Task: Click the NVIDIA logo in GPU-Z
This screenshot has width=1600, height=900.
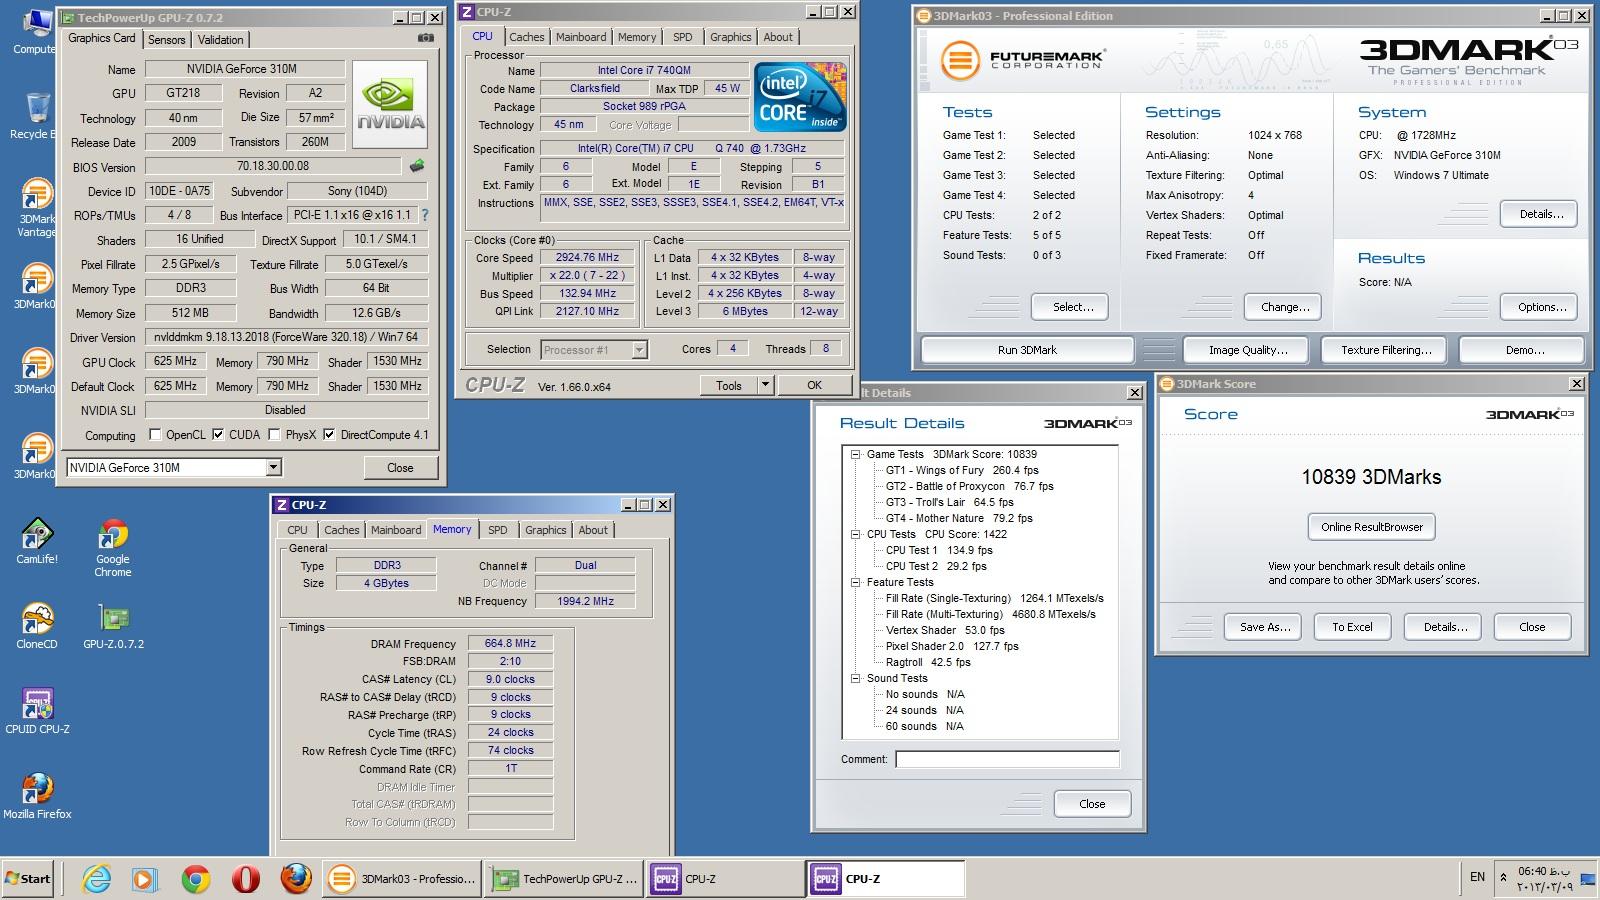Action: (390, 106)
